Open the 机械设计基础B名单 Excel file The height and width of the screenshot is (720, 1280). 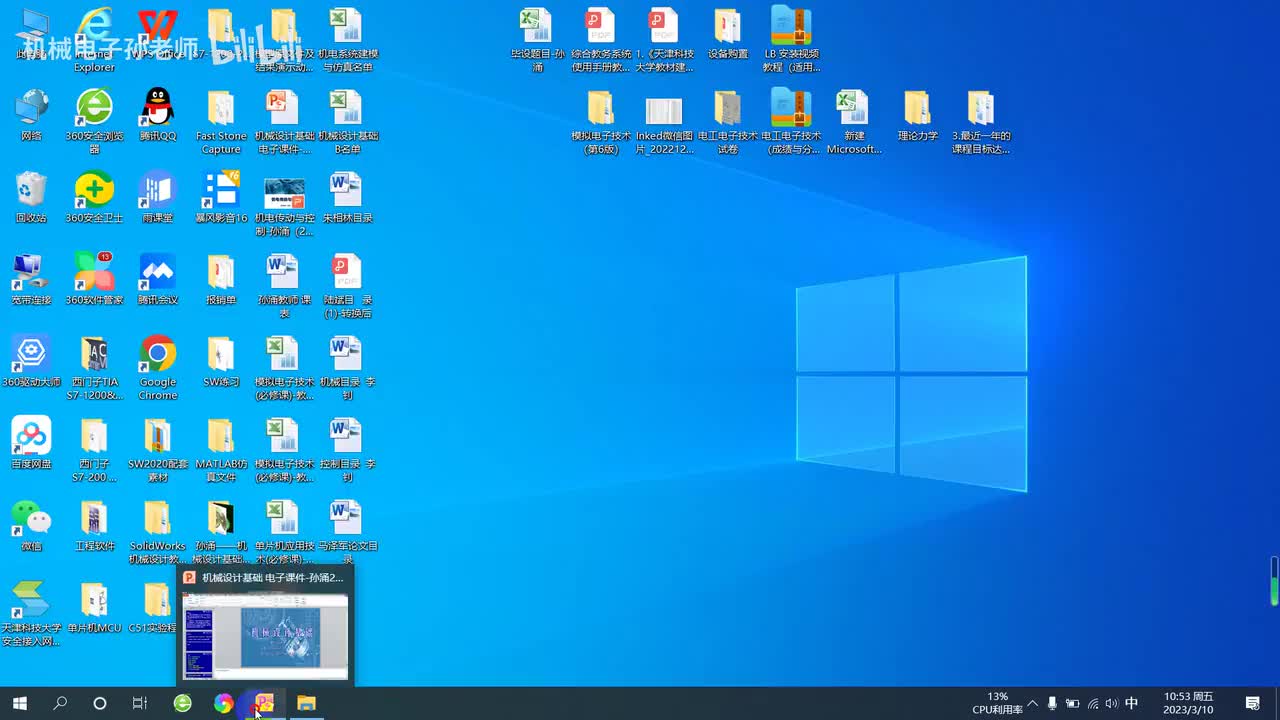coord(346,122)
